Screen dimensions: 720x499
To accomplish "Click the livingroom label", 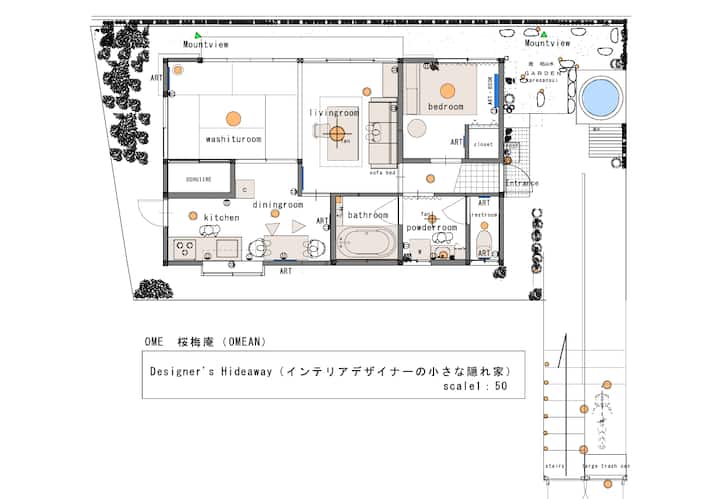I will click(334, 112).
